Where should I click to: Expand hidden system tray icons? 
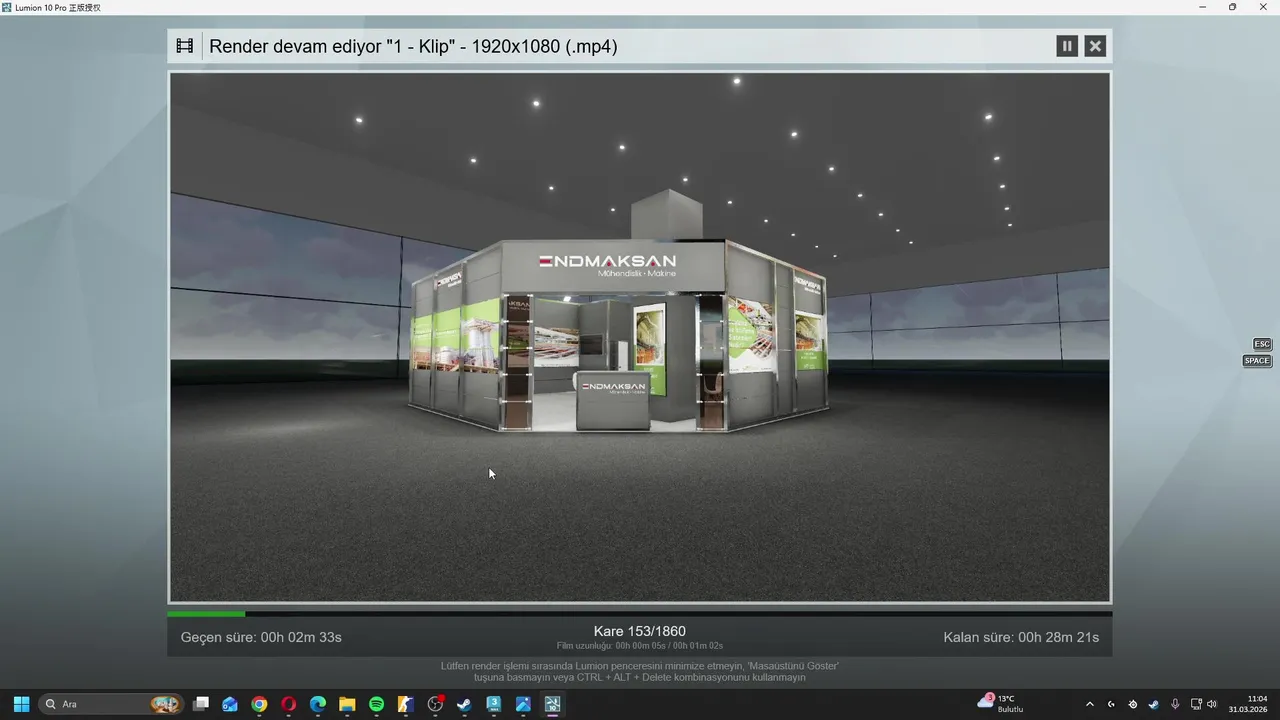click(x=1090, y=704)
